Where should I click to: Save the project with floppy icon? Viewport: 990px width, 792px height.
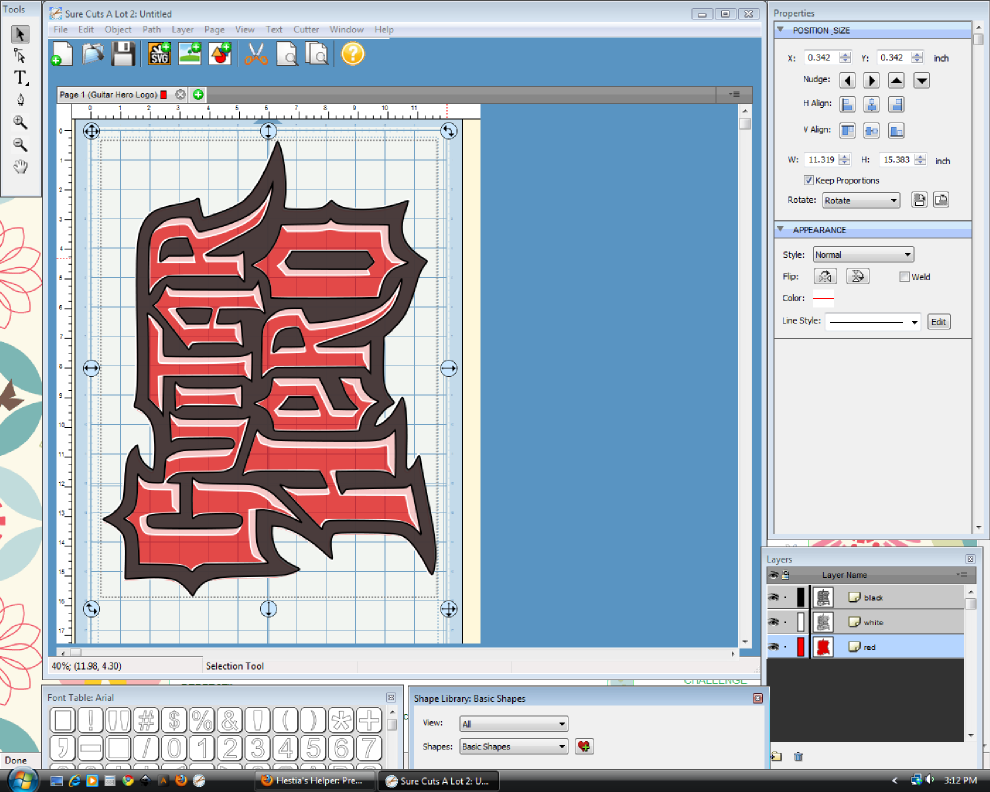pyautogui.click(x=123, y=54)
